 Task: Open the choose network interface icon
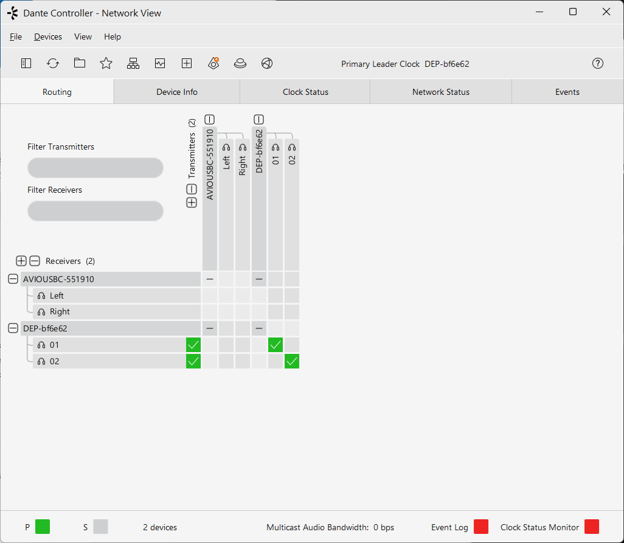pyautogui.click(x=133, y=63)
